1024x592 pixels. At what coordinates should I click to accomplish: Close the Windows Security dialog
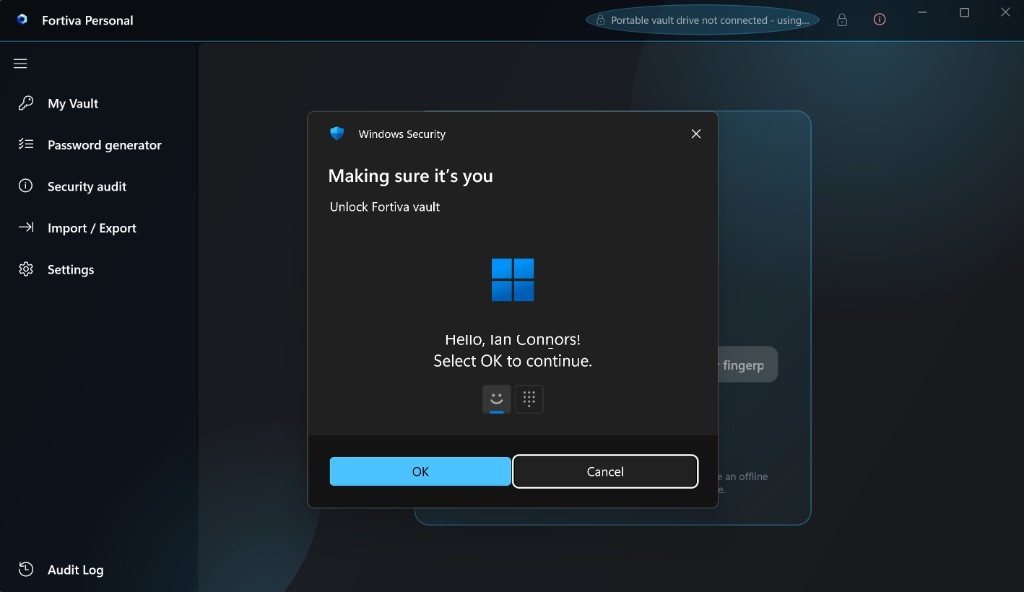[x=696, y=134]
